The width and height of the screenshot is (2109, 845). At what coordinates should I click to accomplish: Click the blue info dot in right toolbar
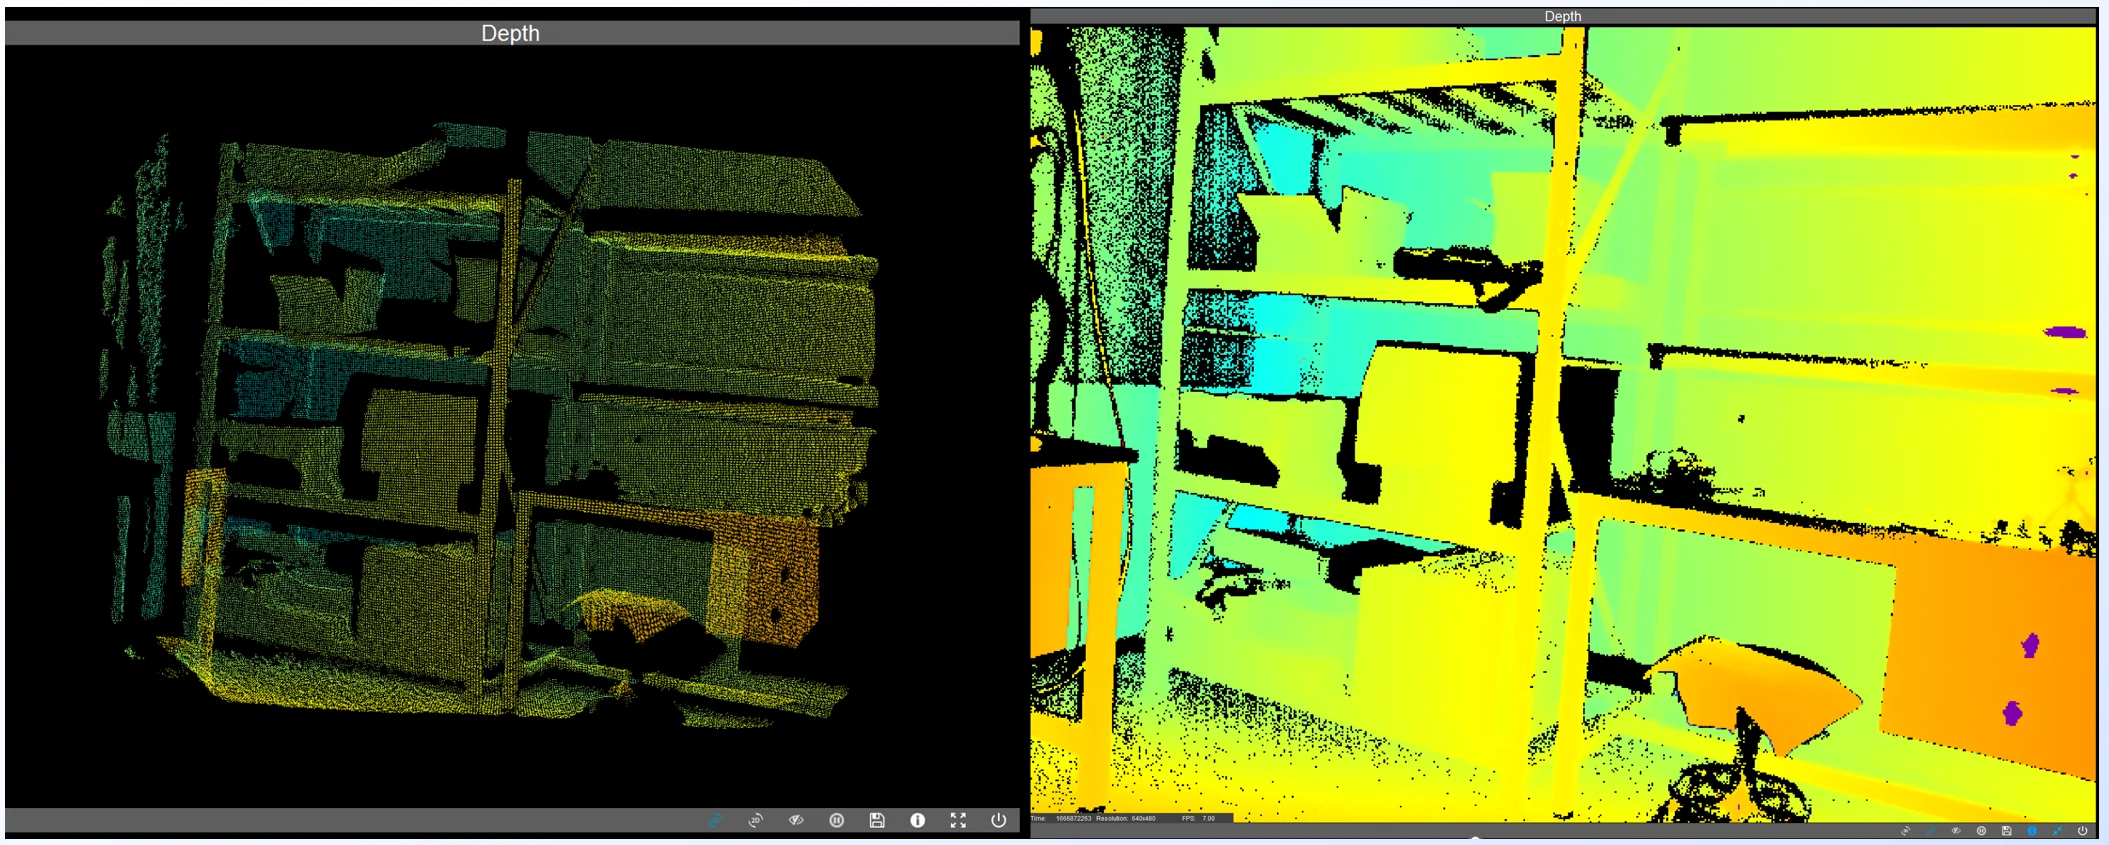(2032, 830)
